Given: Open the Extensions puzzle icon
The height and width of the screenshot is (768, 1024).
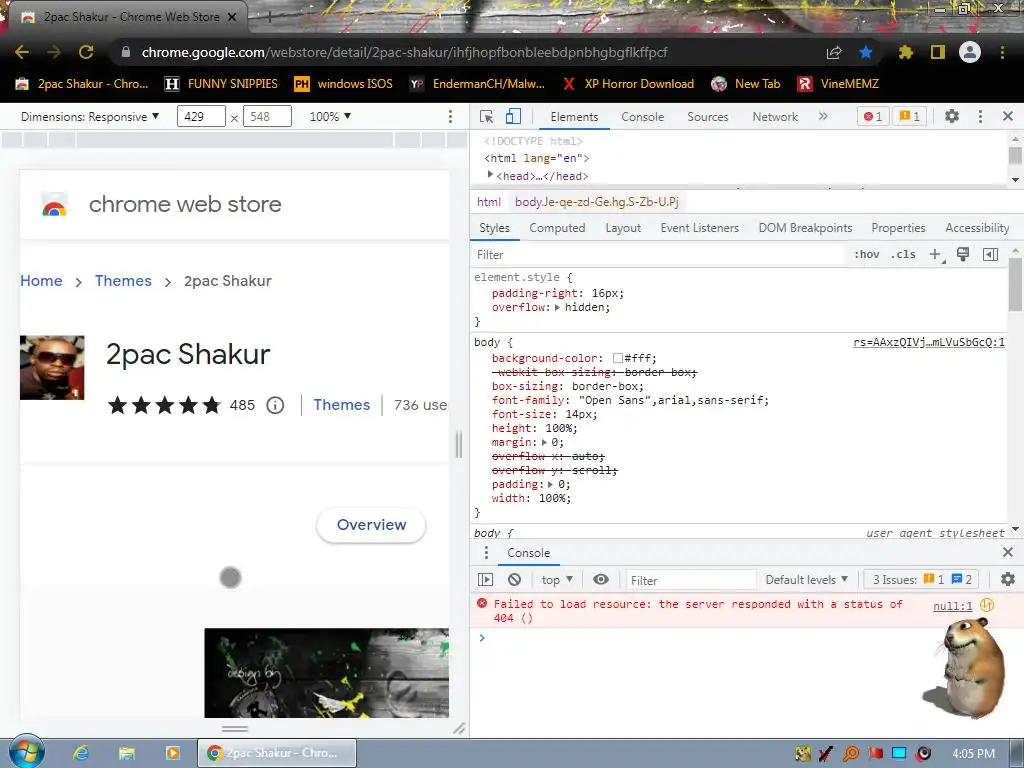Looking at the screenshot, I should point(905,52).
